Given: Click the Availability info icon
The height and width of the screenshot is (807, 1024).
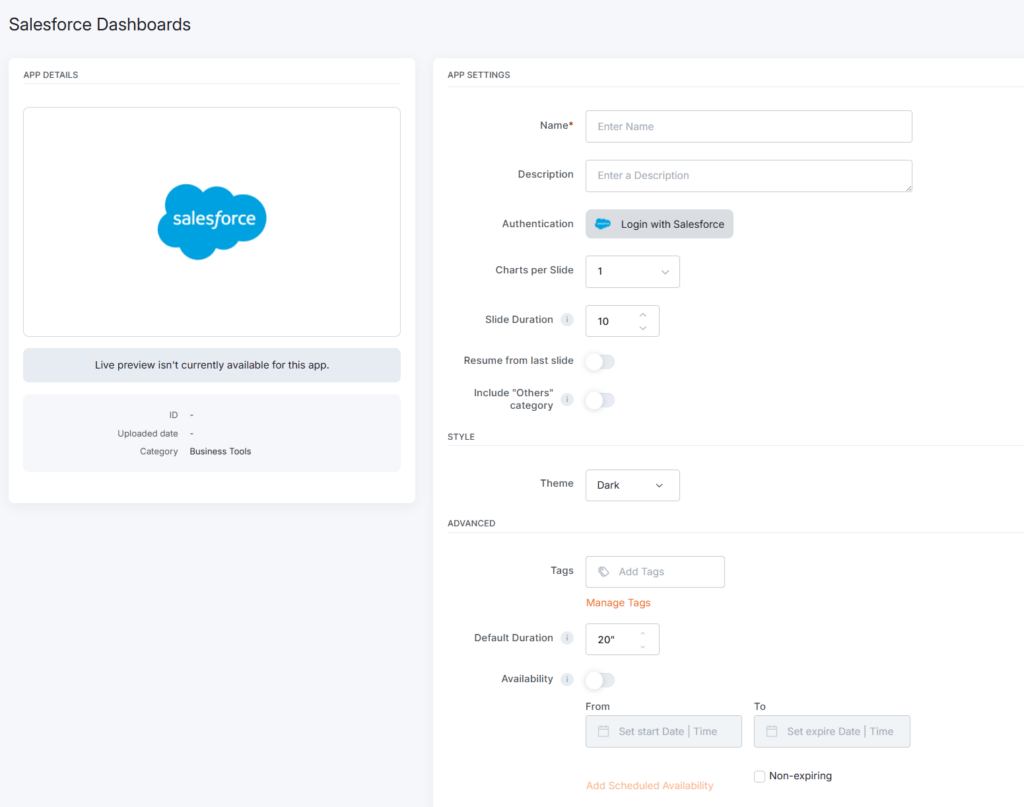Looking at the screenshot, I should coord(567,680).
